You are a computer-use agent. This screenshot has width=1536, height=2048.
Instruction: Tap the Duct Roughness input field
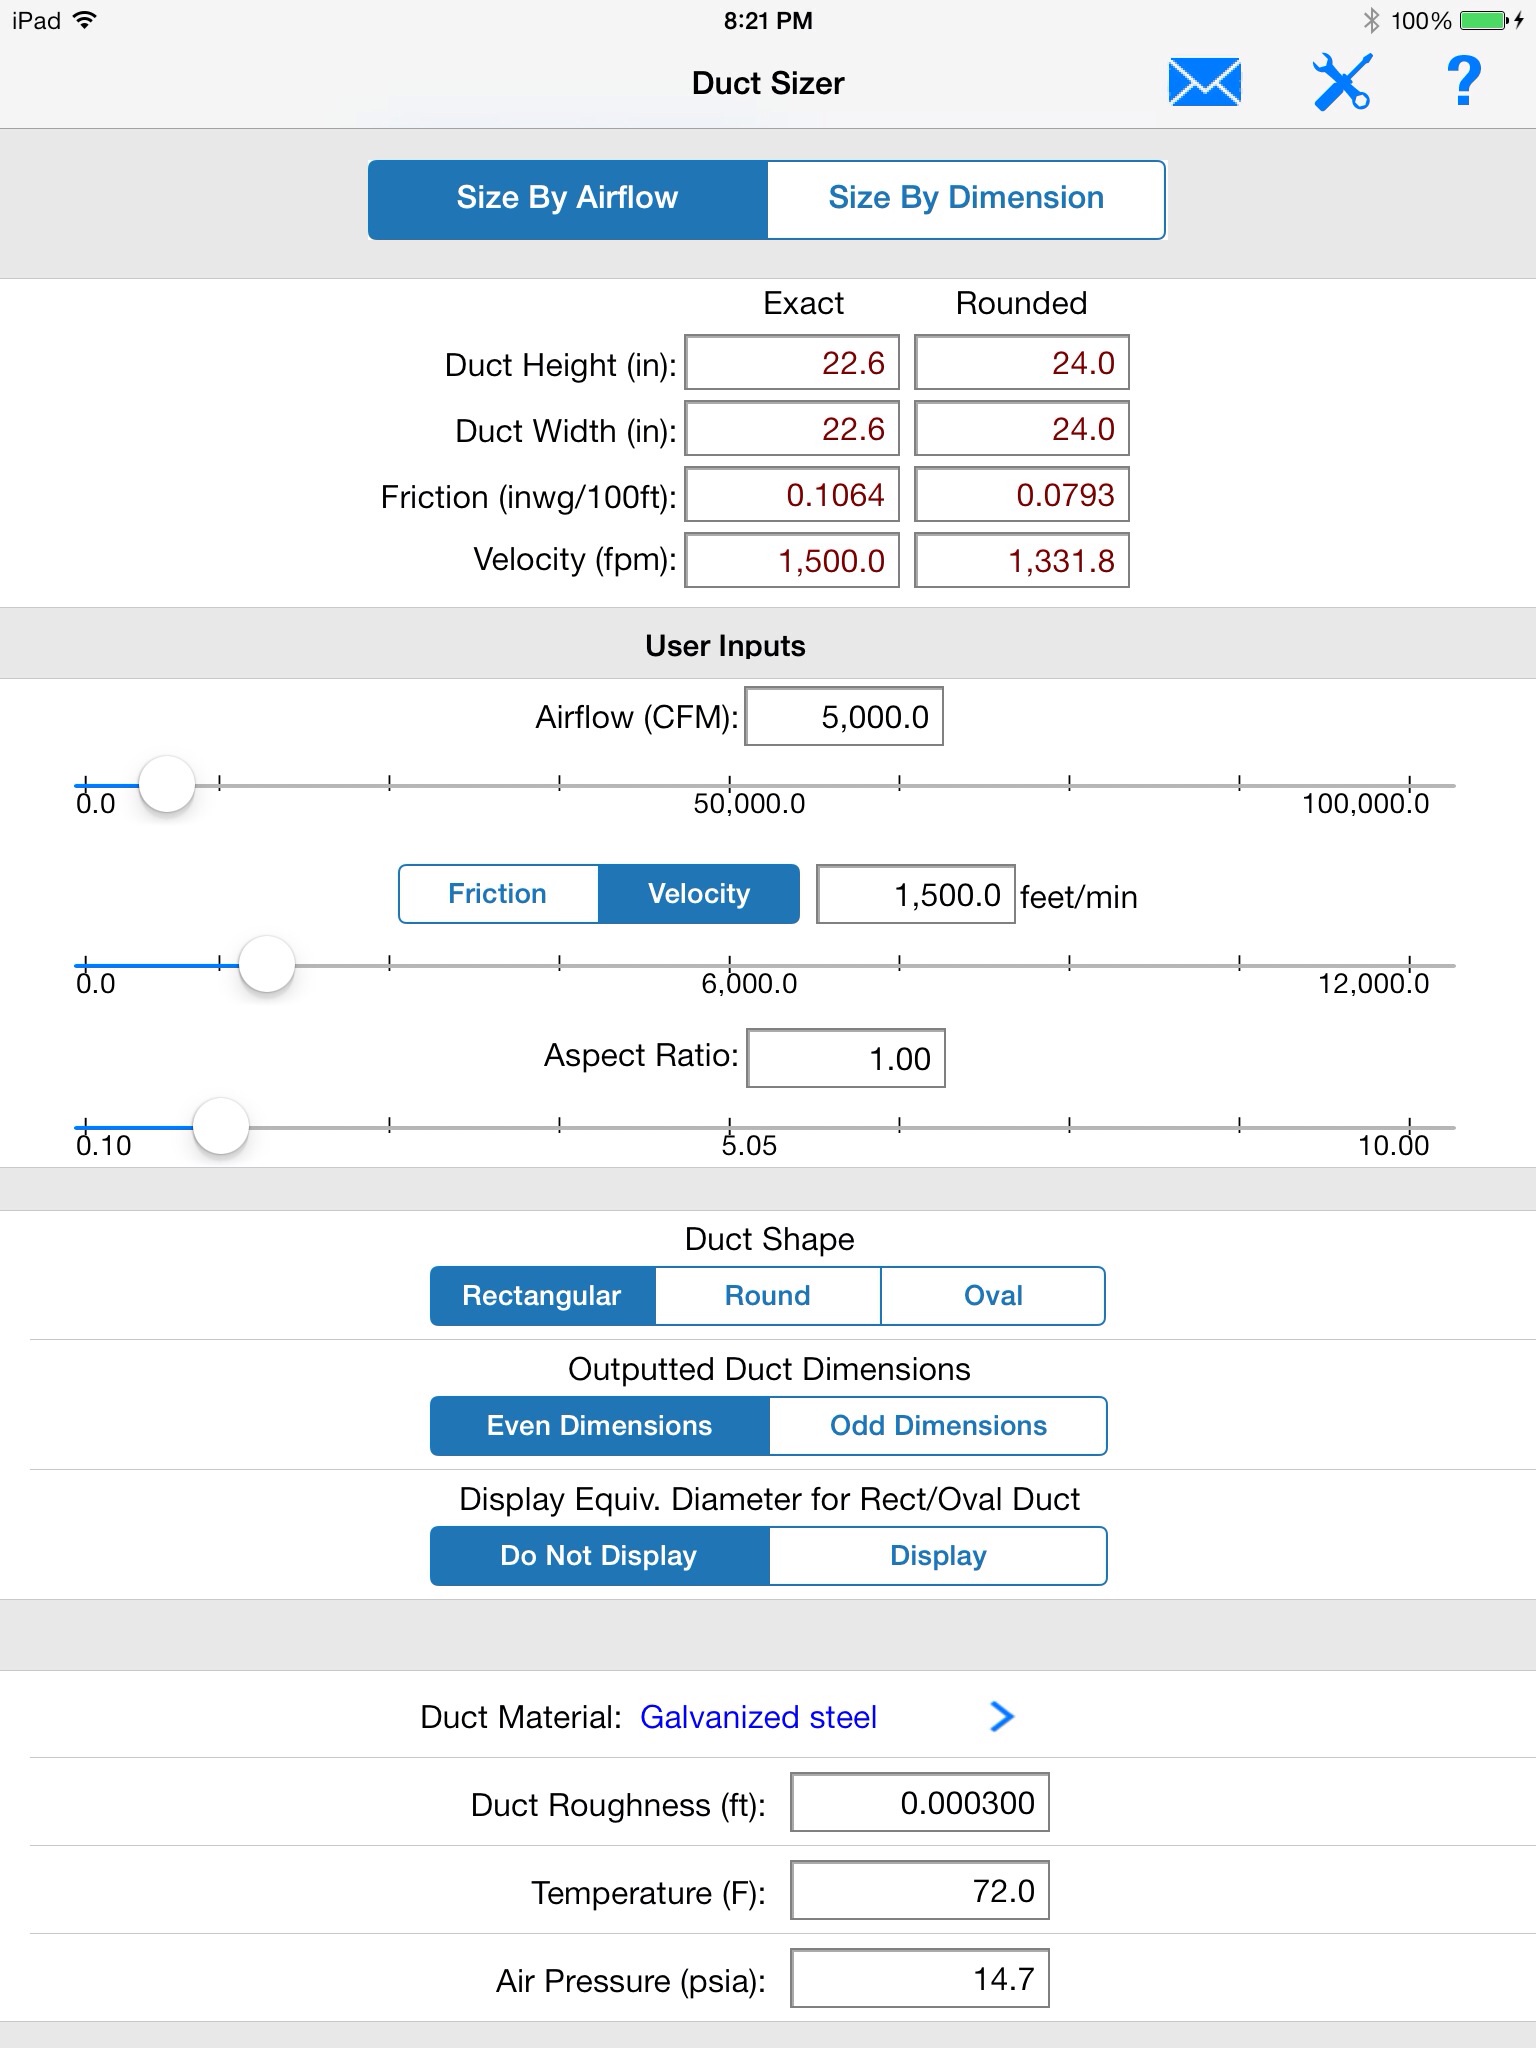click(920, 1803)
